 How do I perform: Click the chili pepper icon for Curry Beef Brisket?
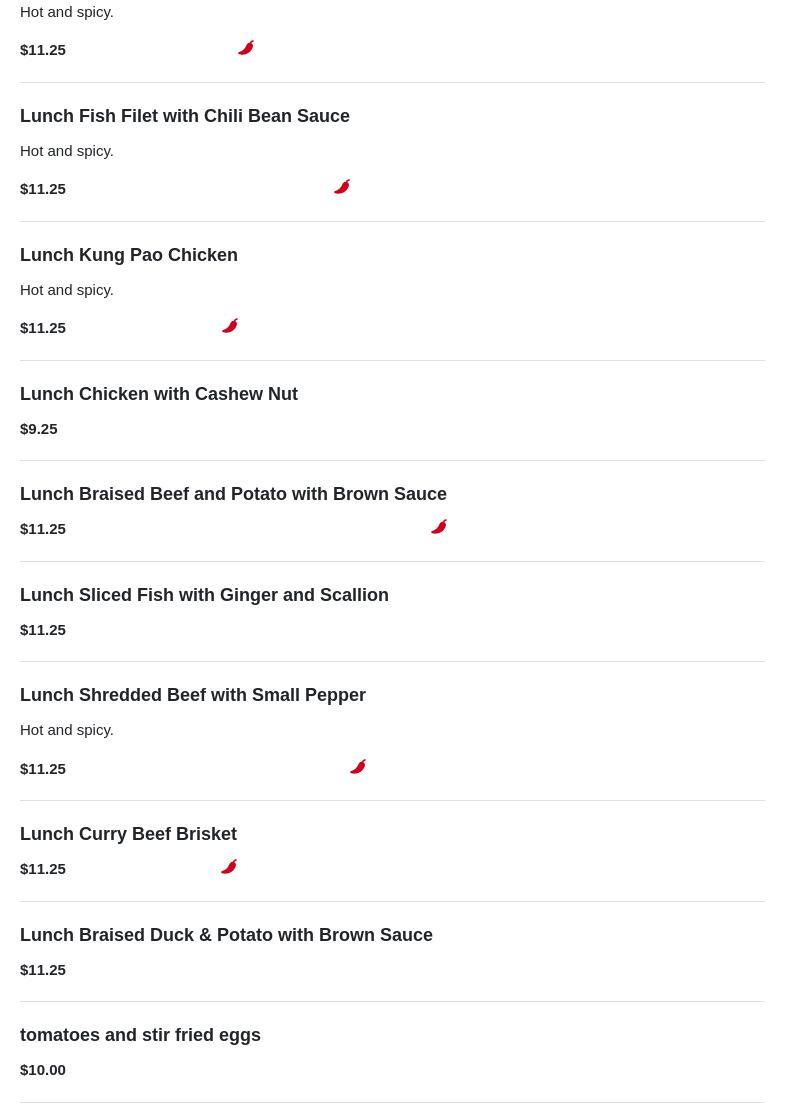[229, 867]
